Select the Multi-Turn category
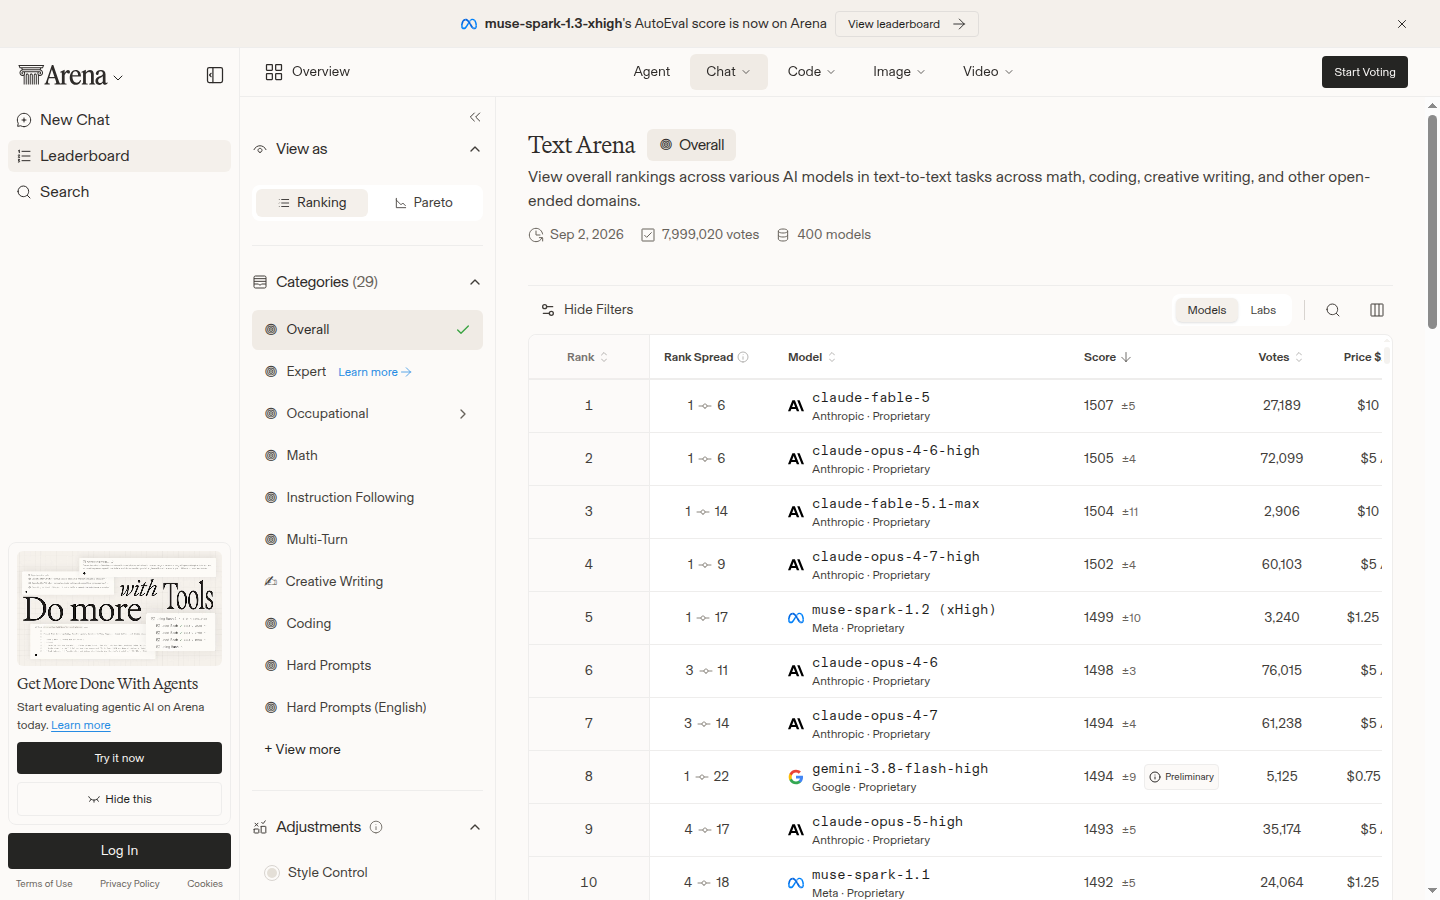The width and height of the screenshot is (1440, 900). 367,540
